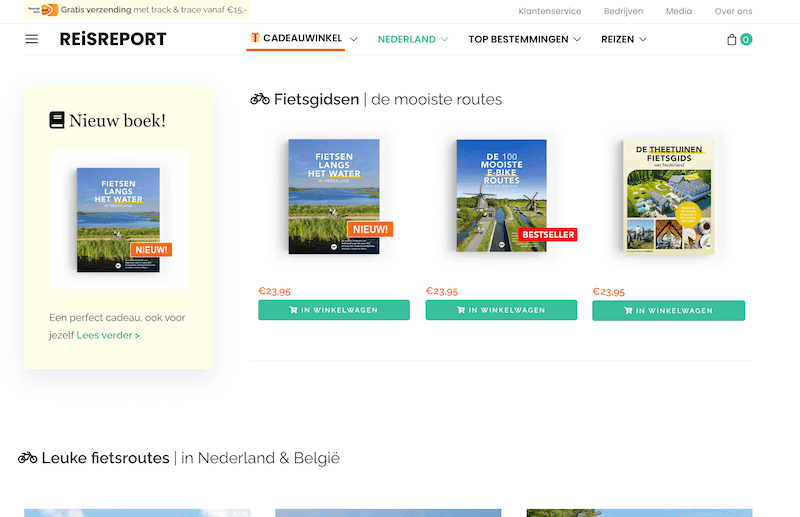800x517 pixels.
Task: Open the Bedrijven top link
Action: (x=623, y=11)
